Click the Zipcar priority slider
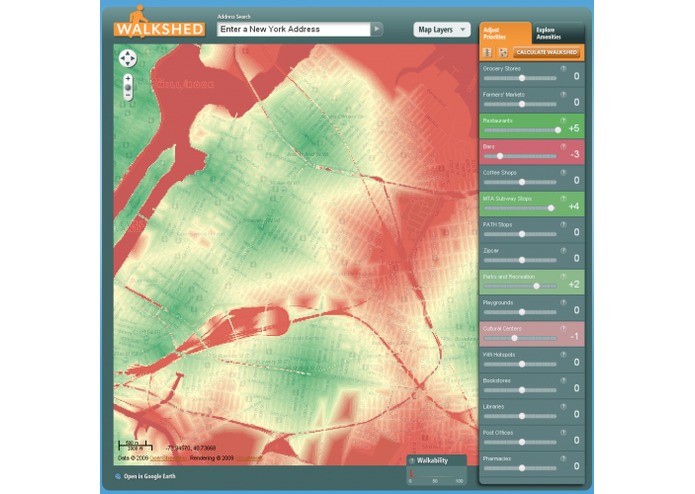The height and width of the screenshot is (494, 695). [x=520, y=260]
